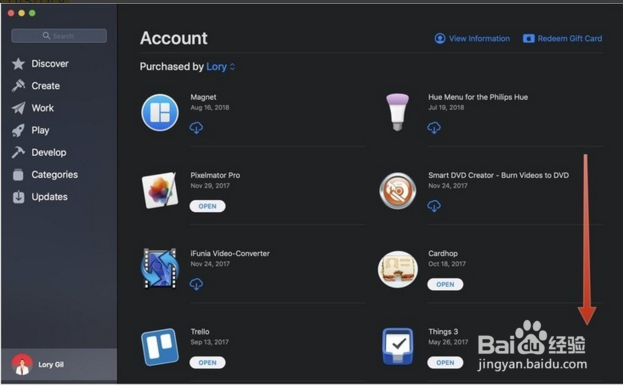Viewport: 623px width, 386px height.
Task: Open Pixelmator Pro with the OPEN button
Action: (x=207, y=206)
